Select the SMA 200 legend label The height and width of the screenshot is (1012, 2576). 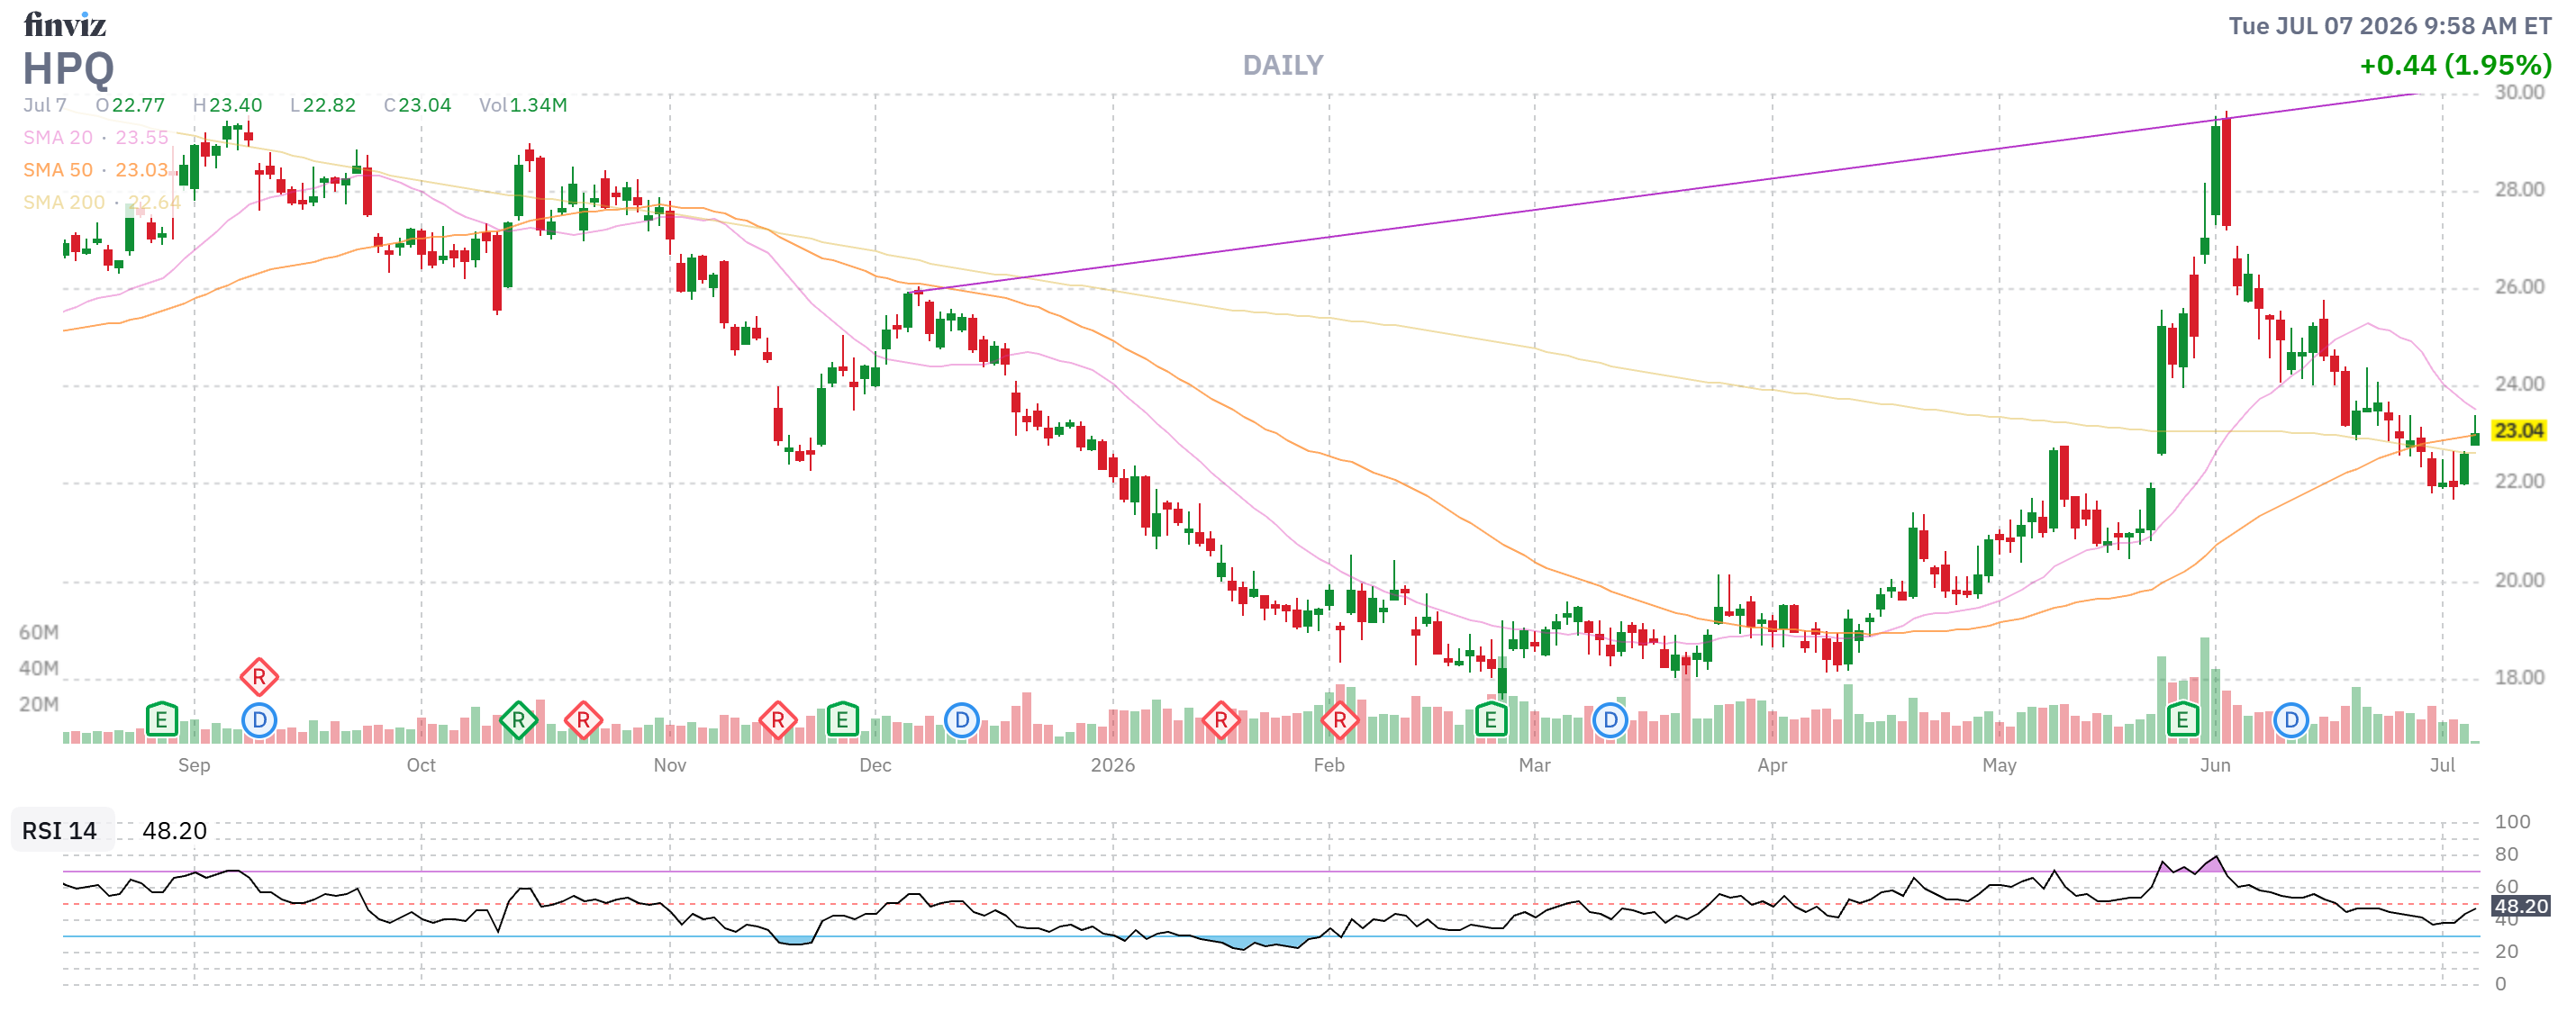click(x=64, y=202)
